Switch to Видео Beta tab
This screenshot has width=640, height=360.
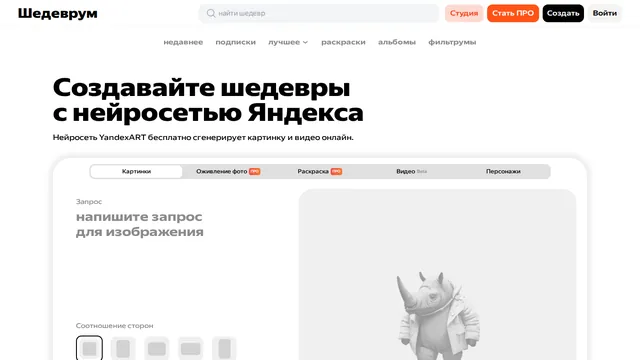[411, 171]
